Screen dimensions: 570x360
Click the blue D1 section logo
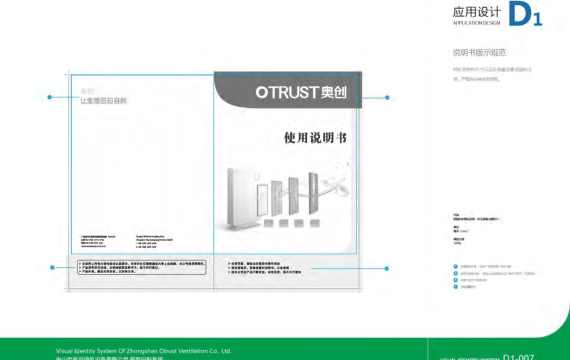pos(525,14)
